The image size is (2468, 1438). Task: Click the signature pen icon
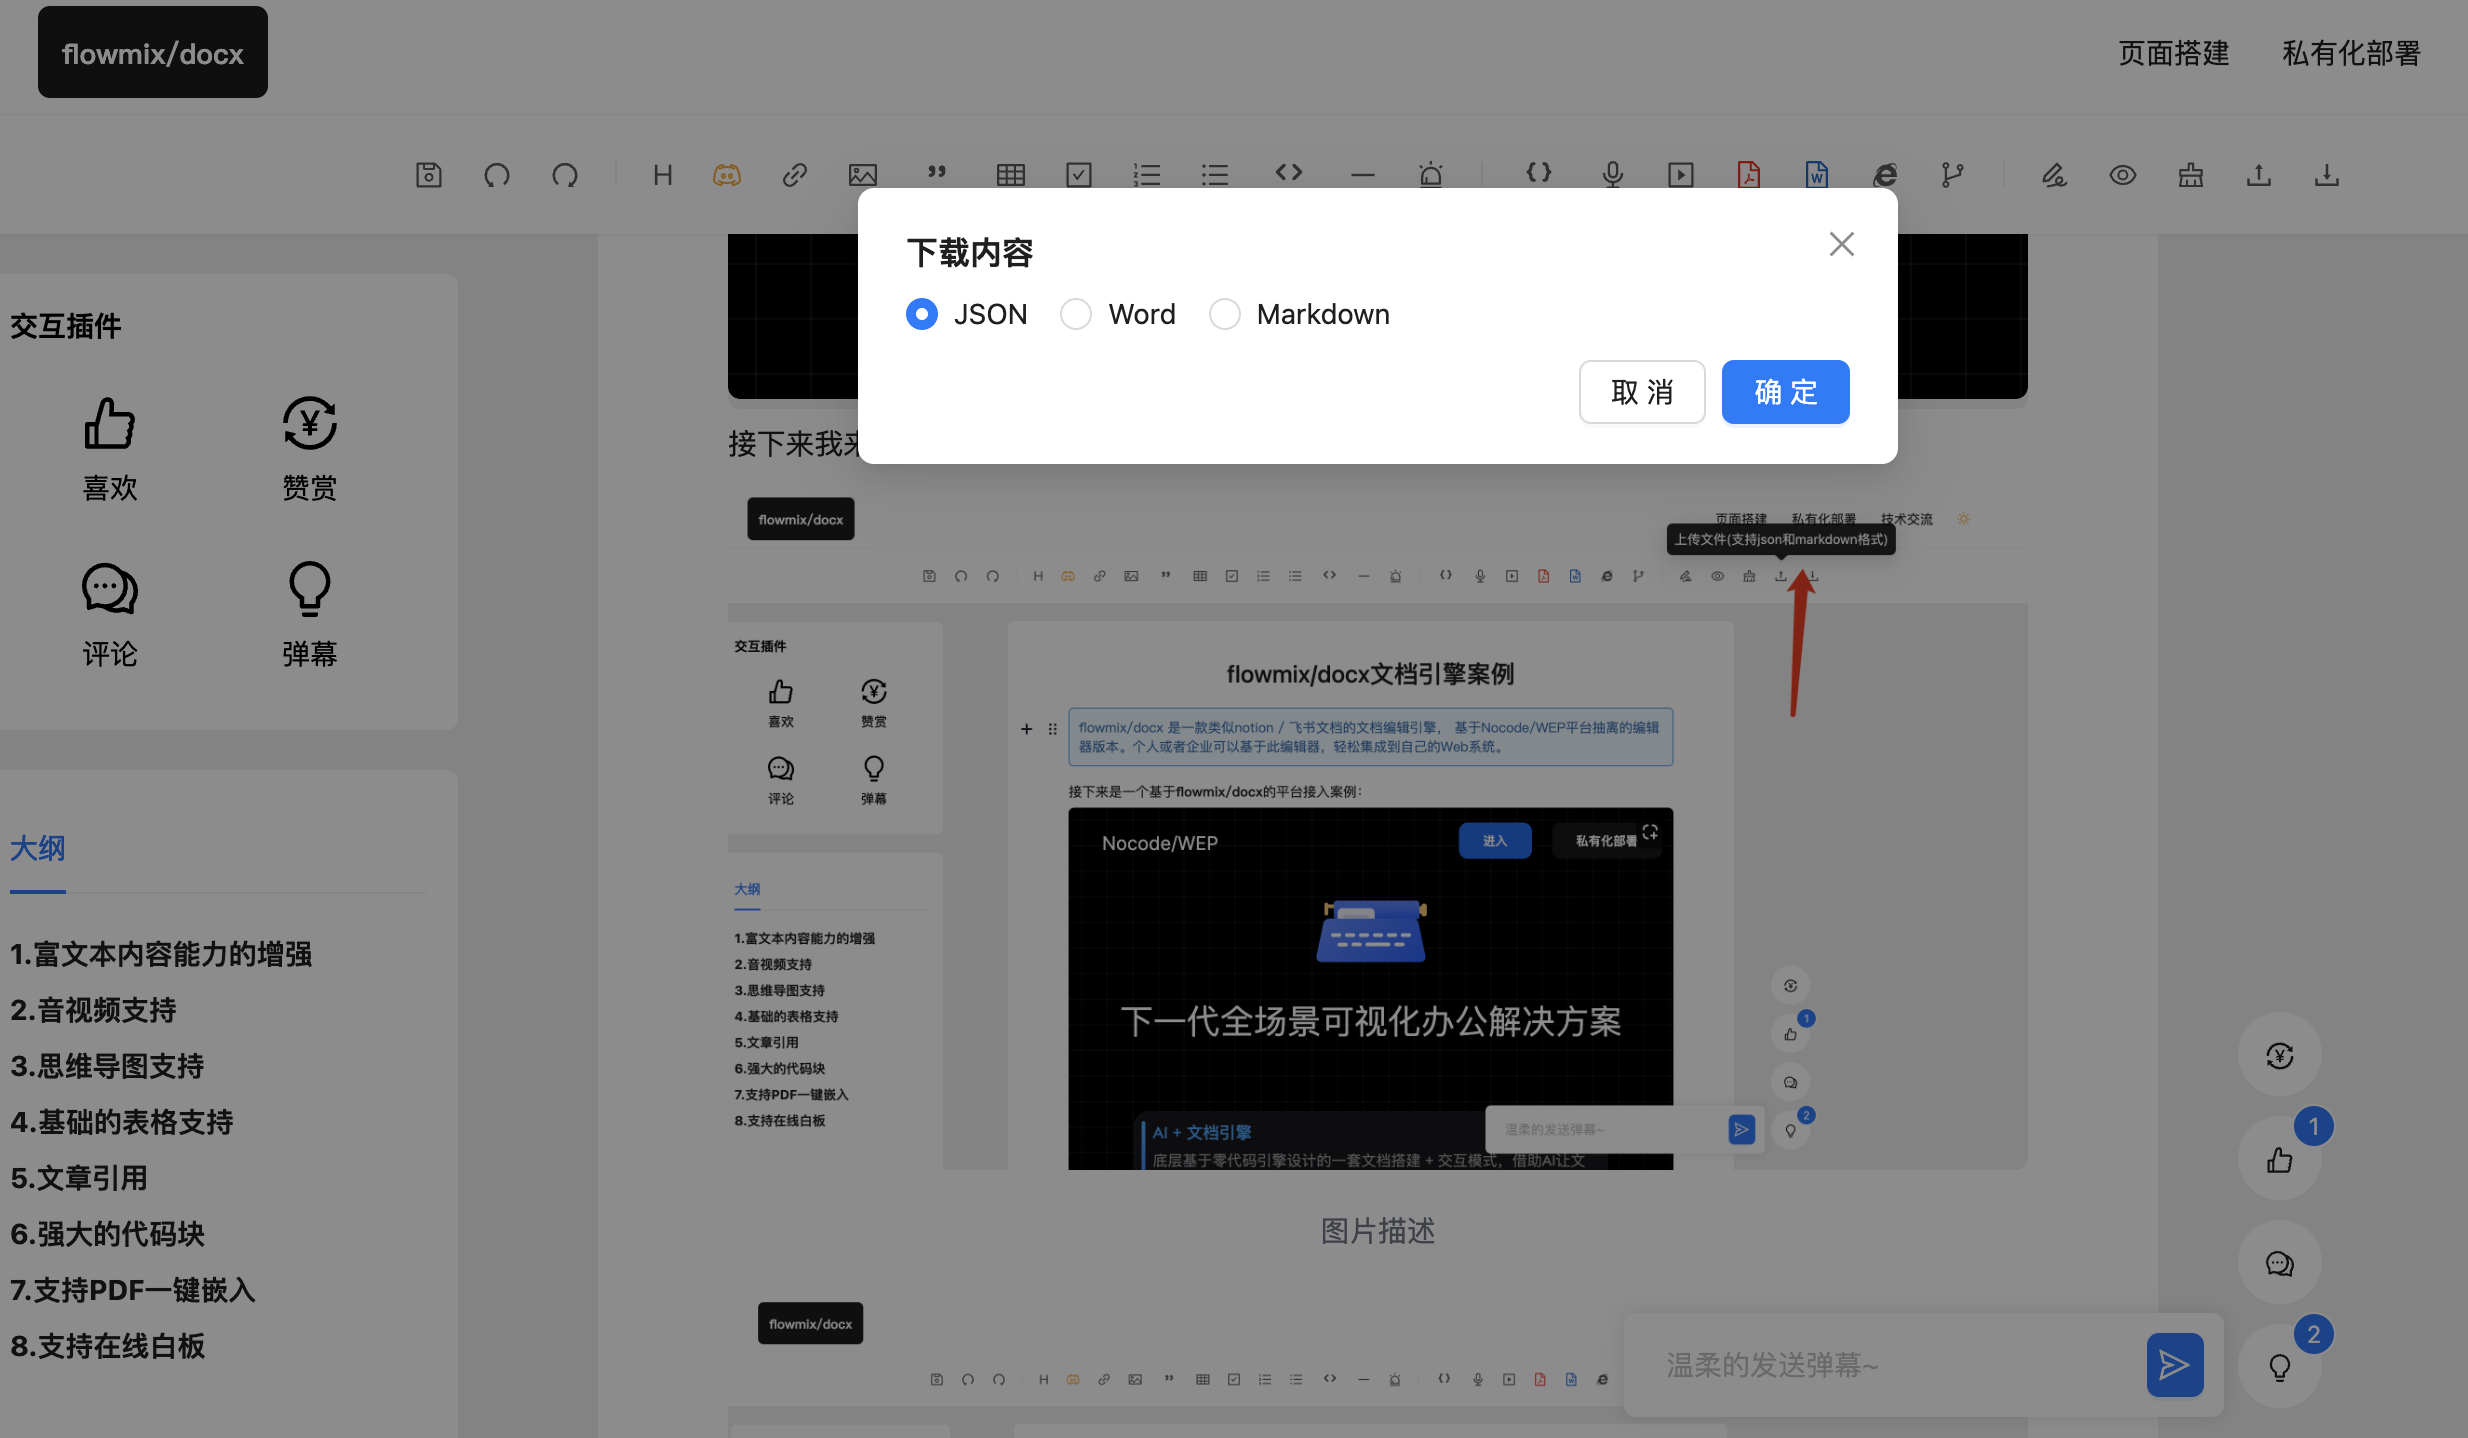pyautogui.click(x=2055, y=175)
